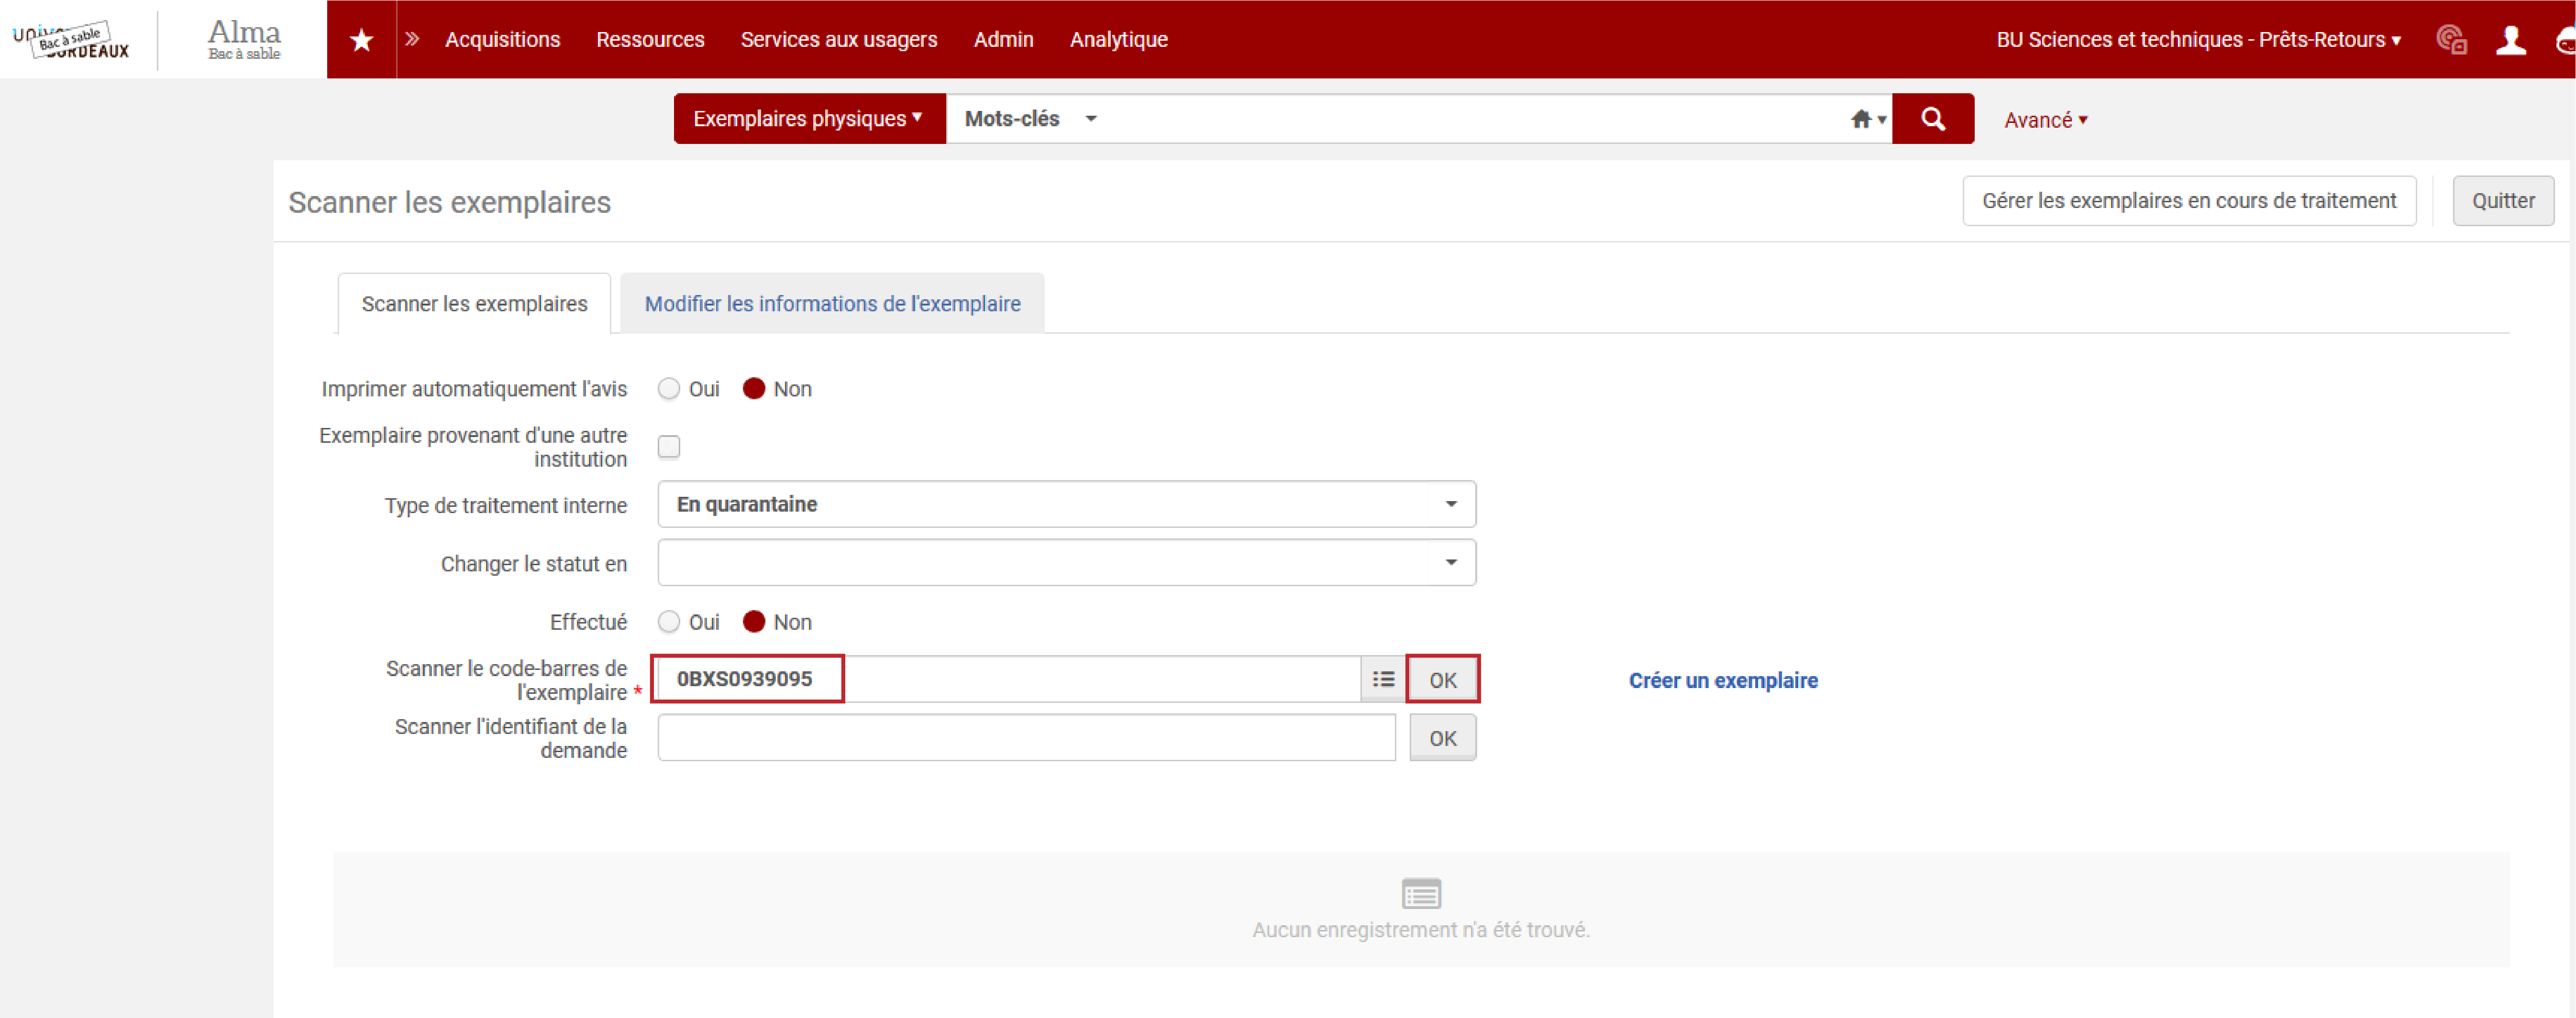This screenshot has height=1018, width=2576.
Task: Open the Mots-clés search field dropdown
Action: point(1030,119)
